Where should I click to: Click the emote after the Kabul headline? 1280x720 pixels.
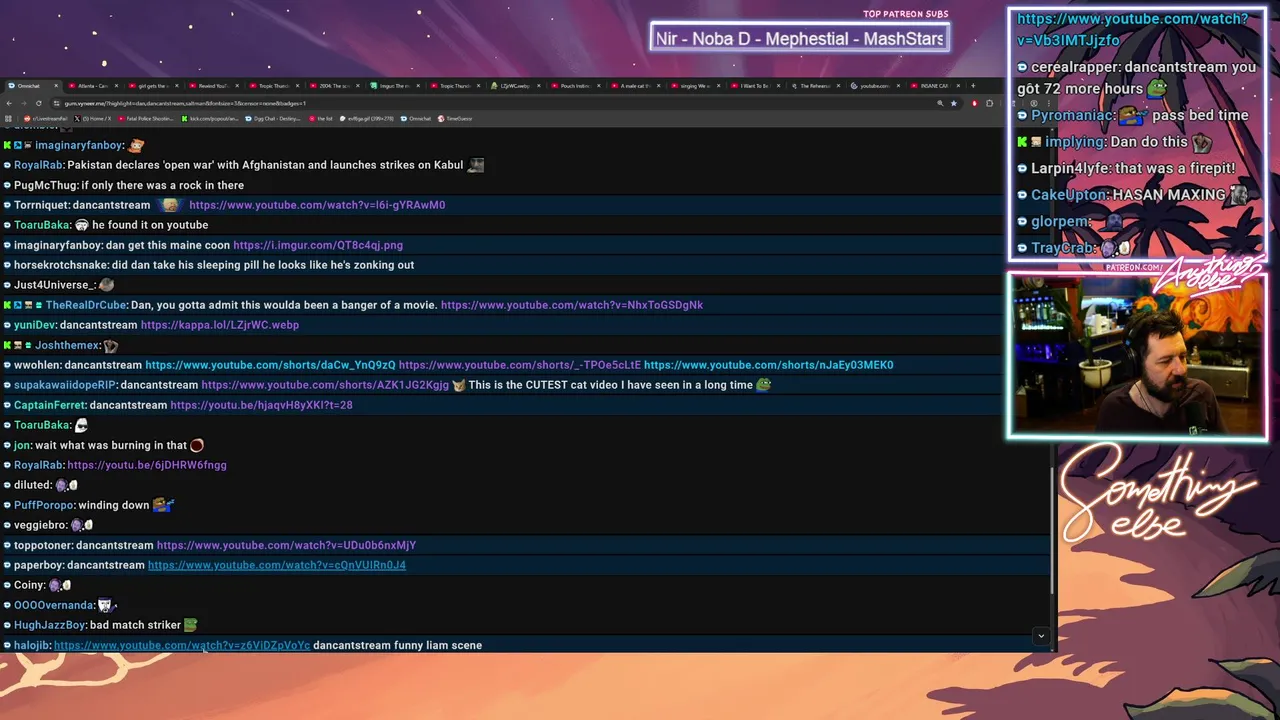tap(476, 165)
